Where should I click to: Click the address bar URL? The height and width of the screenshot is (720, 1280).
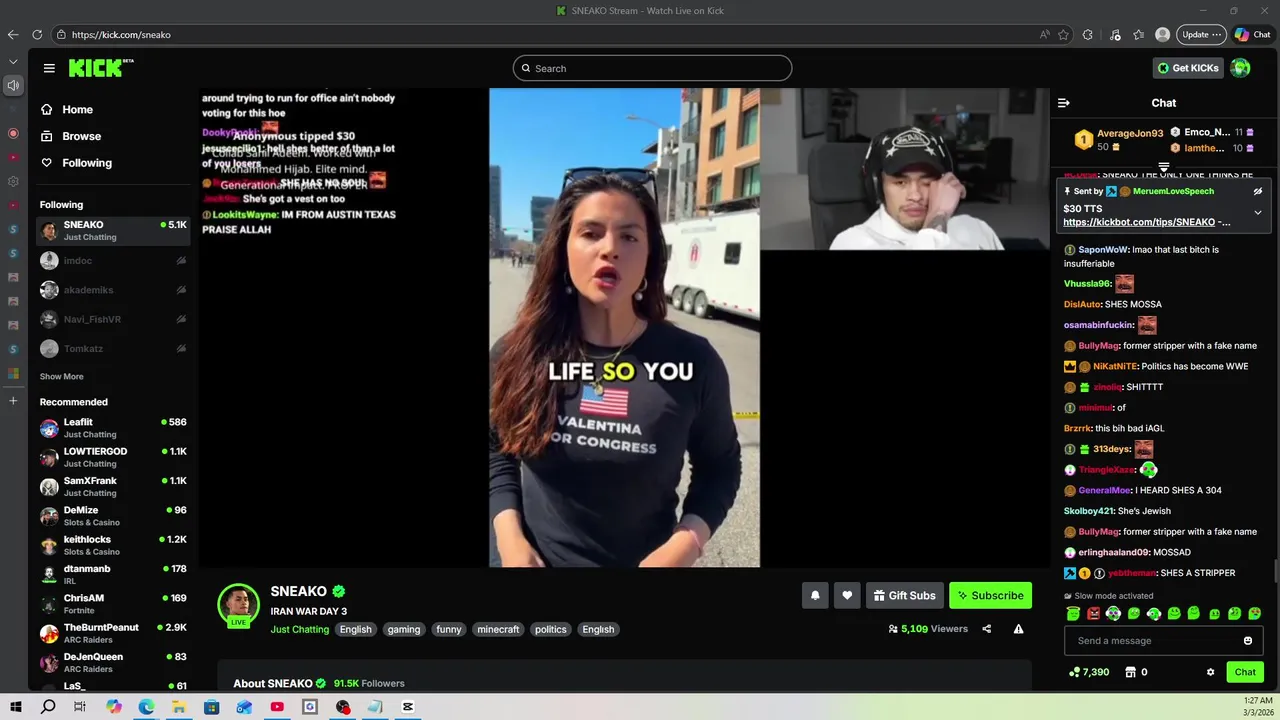point(121,34)
